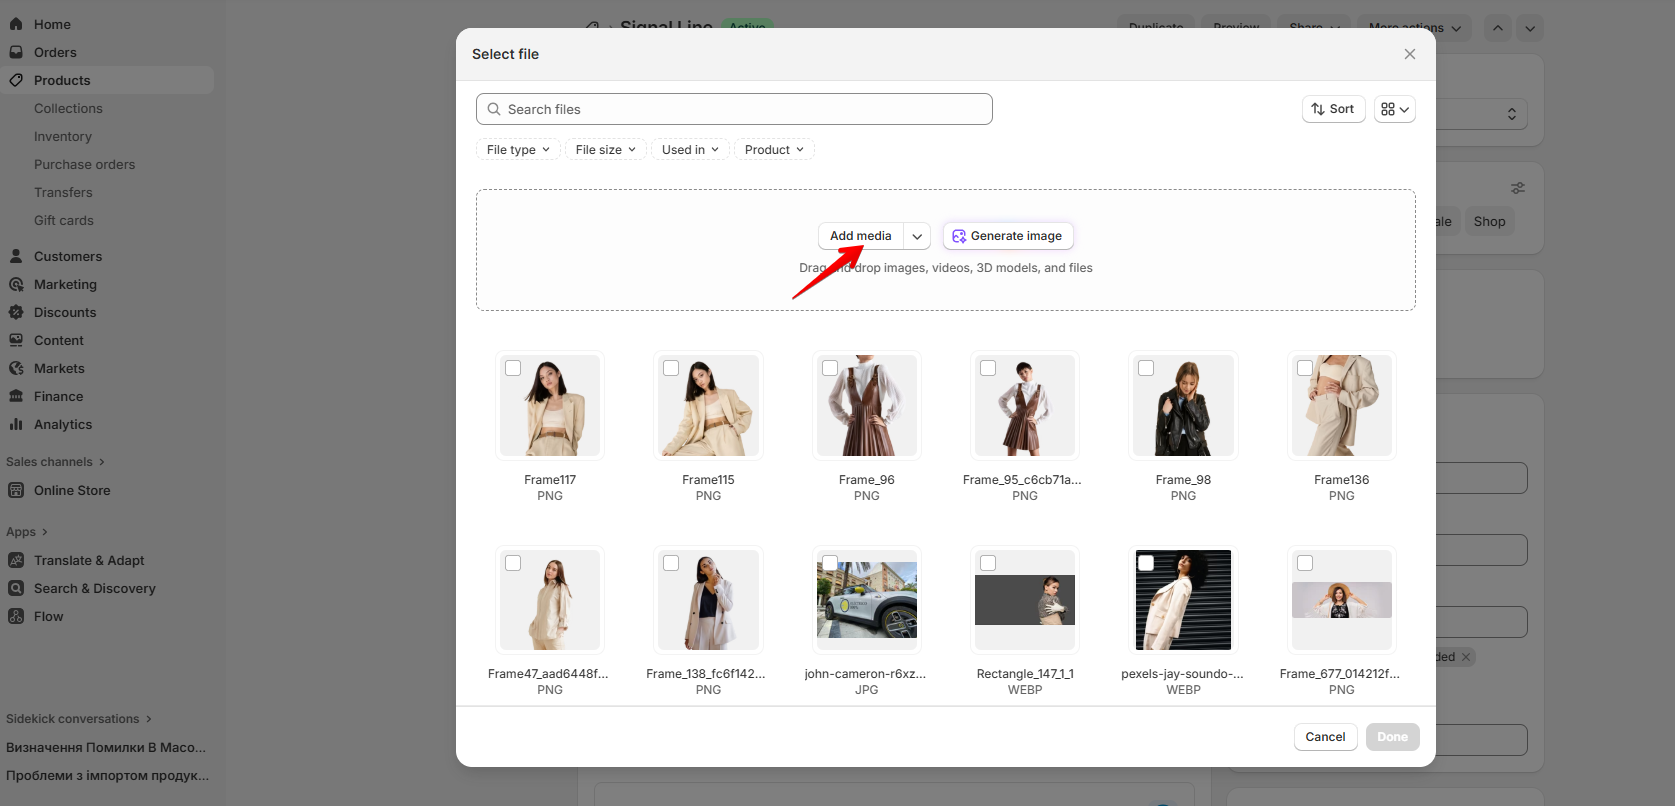Image resolution: width=1675 pixels, height=806 pixels.
Task: Select the Frame_677_014212f thumbnail
Action: point(1342,600)
